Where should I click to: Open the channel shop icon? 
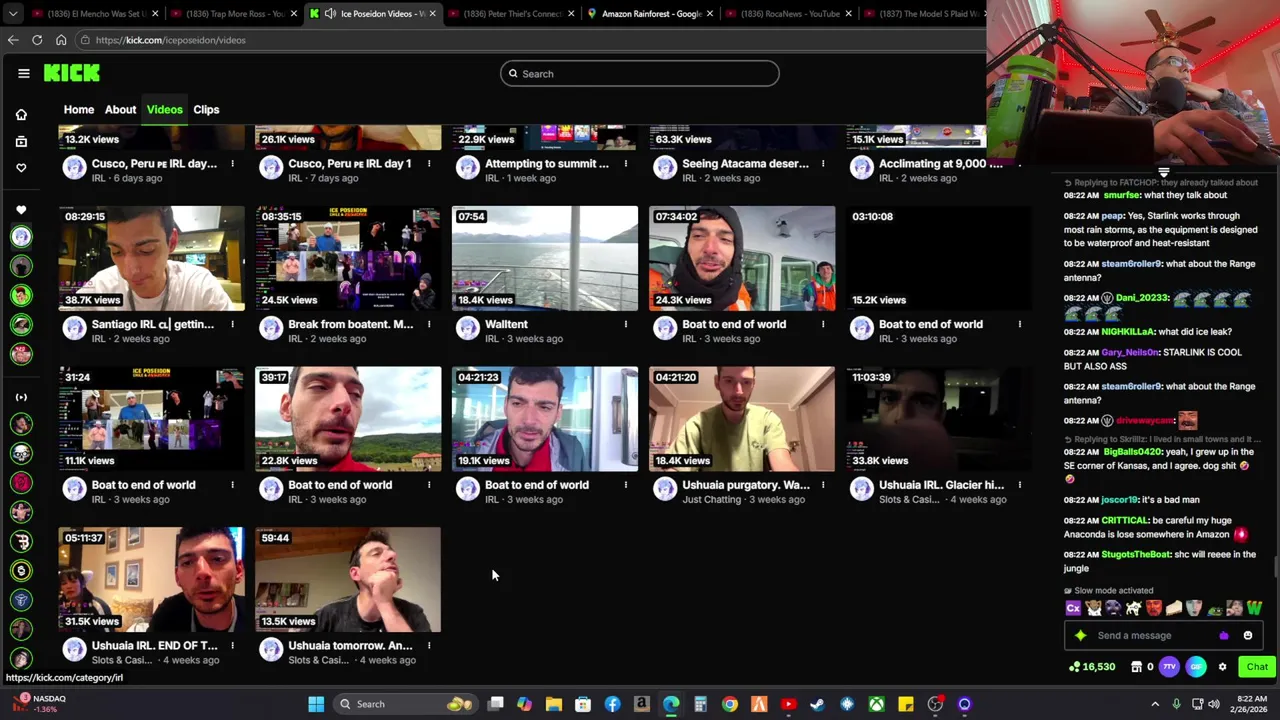1136,667
